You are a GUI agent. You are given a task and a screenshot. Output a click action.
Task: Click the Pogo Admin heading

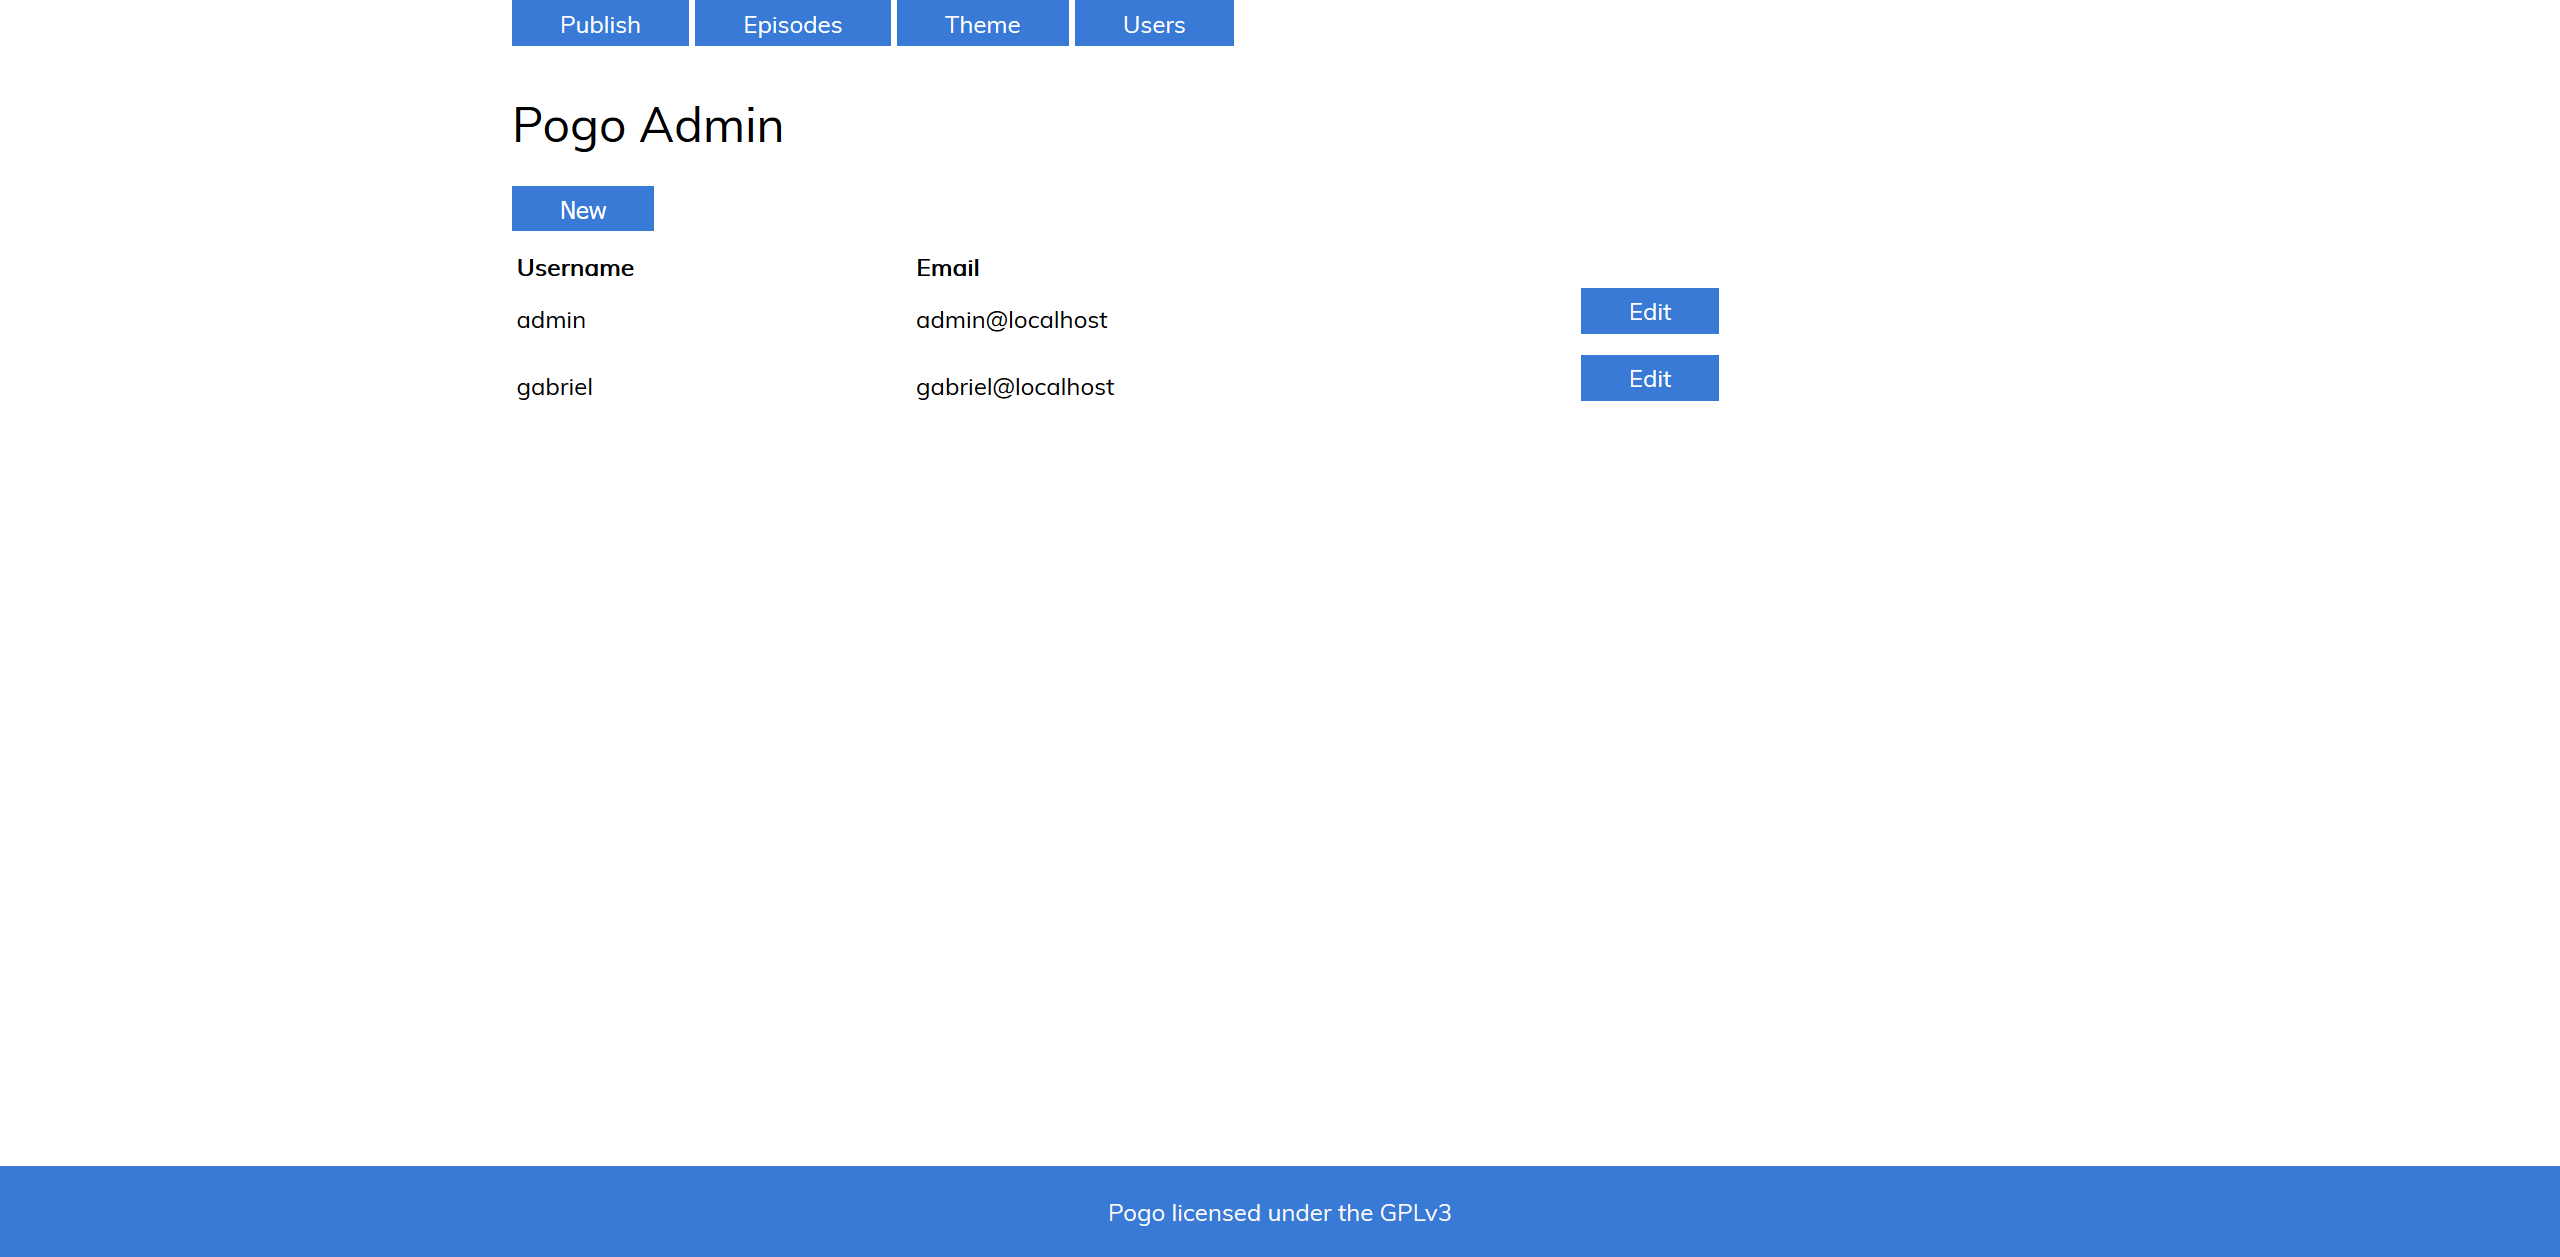pyautogui.click(x=647, y=126)
